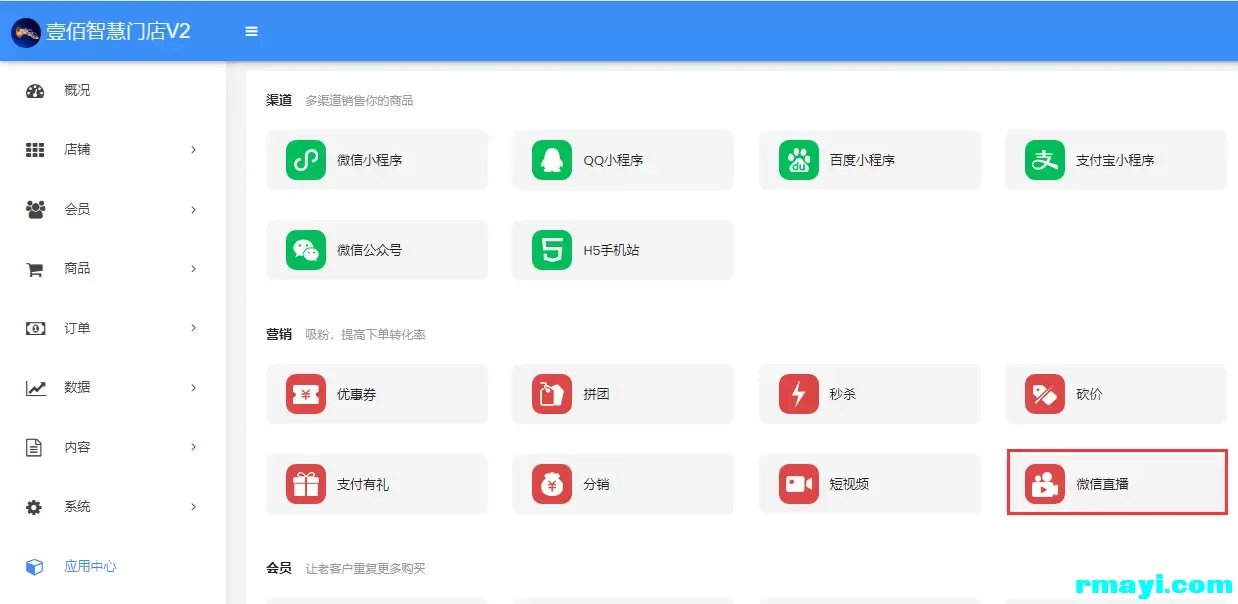Image resolution: width=1238 pixels, height=604 pixels.
Task: Click the hamburger menu icon in the header
Action: click(252, 31)
